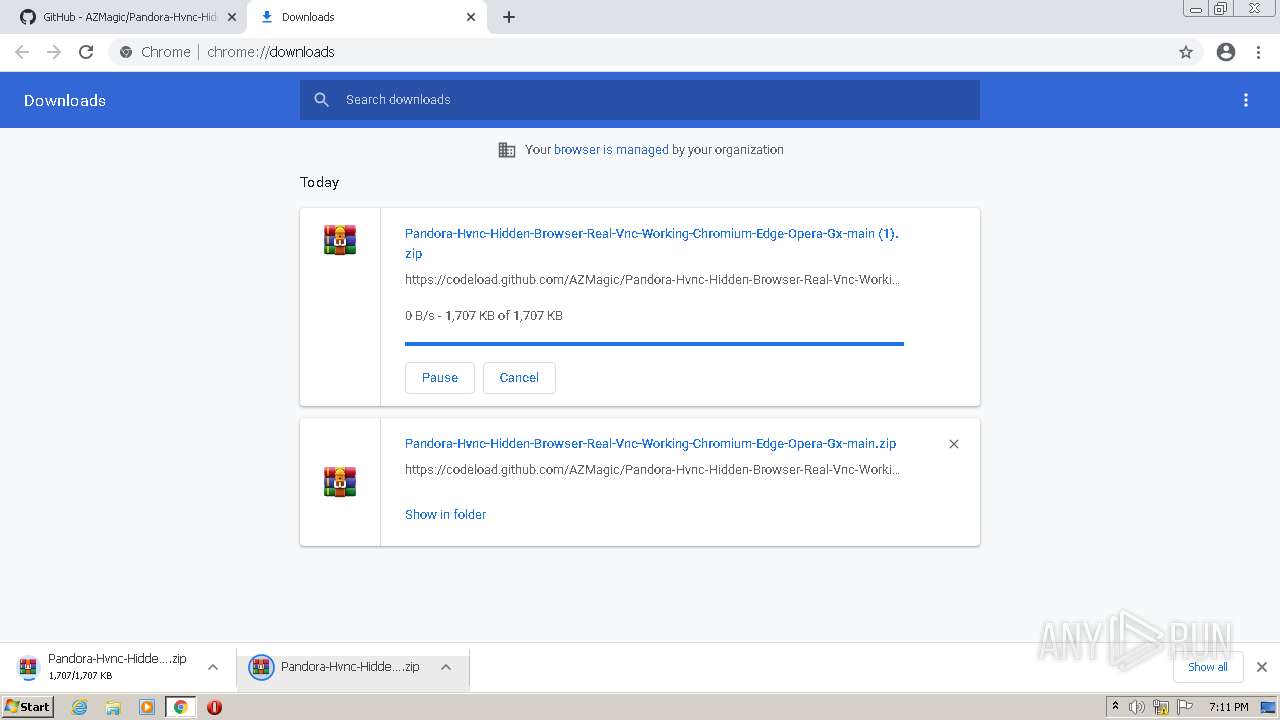Open Windows Explorer from taskbar
The width and height of the screenshot is (1280, 720).
pos(113,707)
